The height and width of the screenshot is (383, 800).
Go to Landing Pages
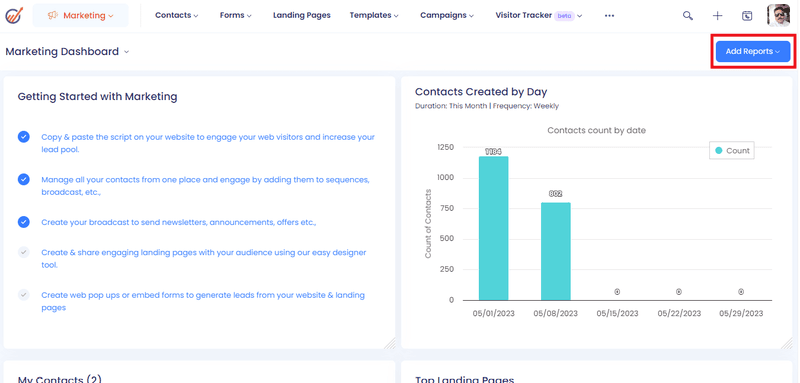pyautogui.click(x=302, y=15)
